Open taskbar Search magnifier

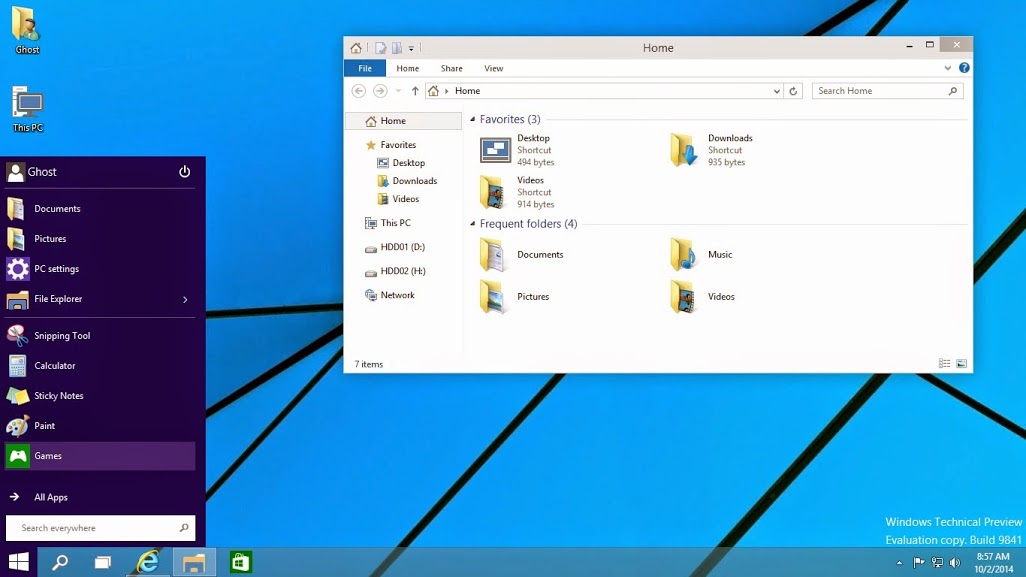click(60, 562)
